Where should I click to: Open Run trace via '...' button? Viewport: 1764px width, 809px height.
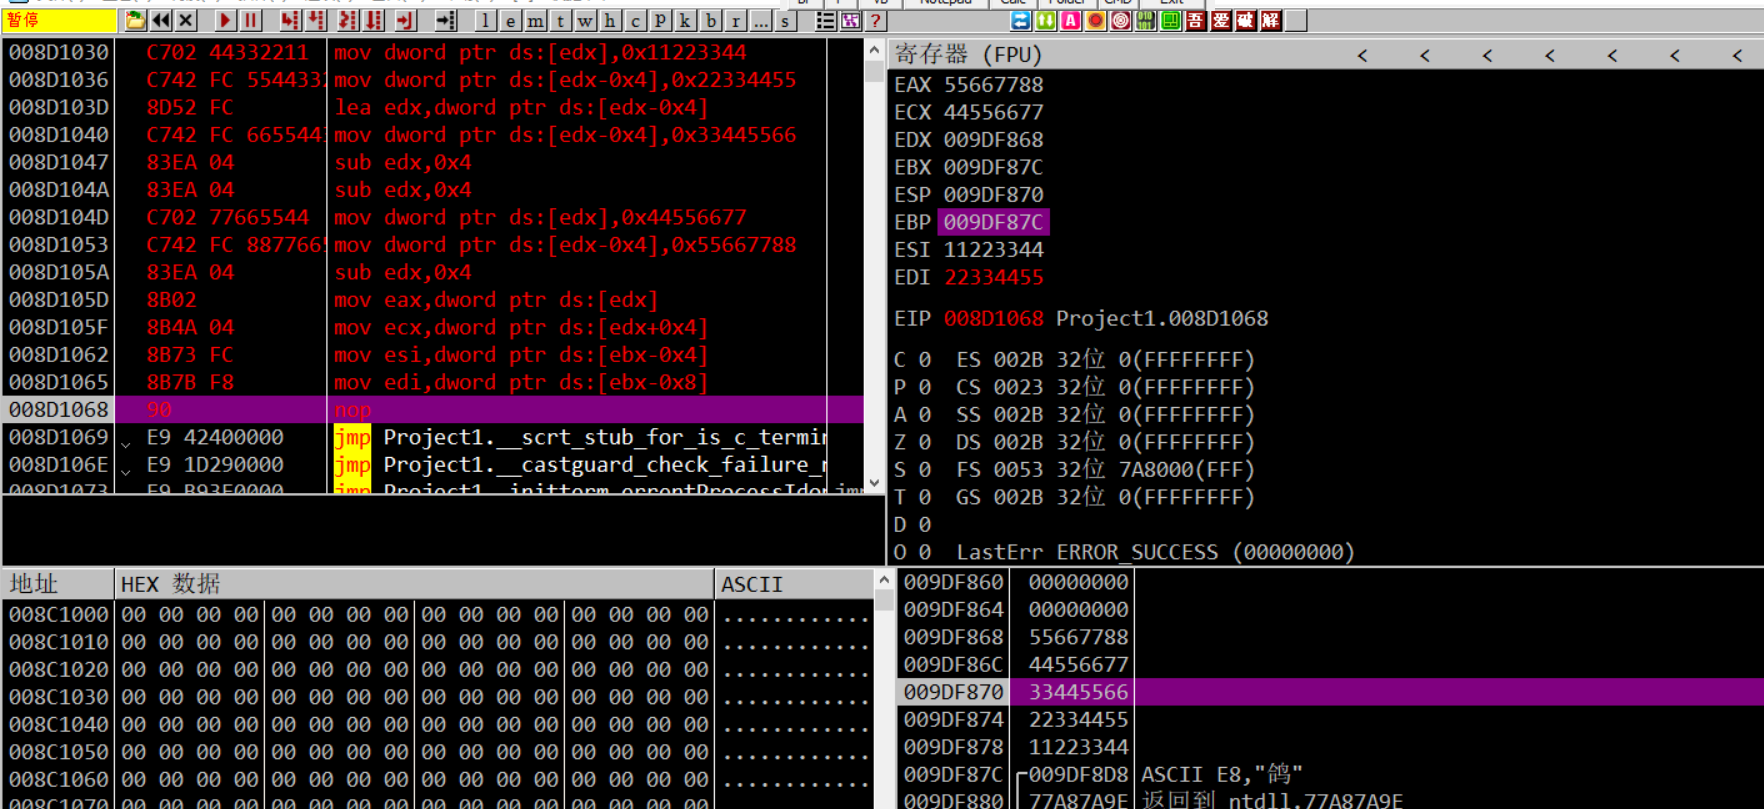click(x=760, y=20)
